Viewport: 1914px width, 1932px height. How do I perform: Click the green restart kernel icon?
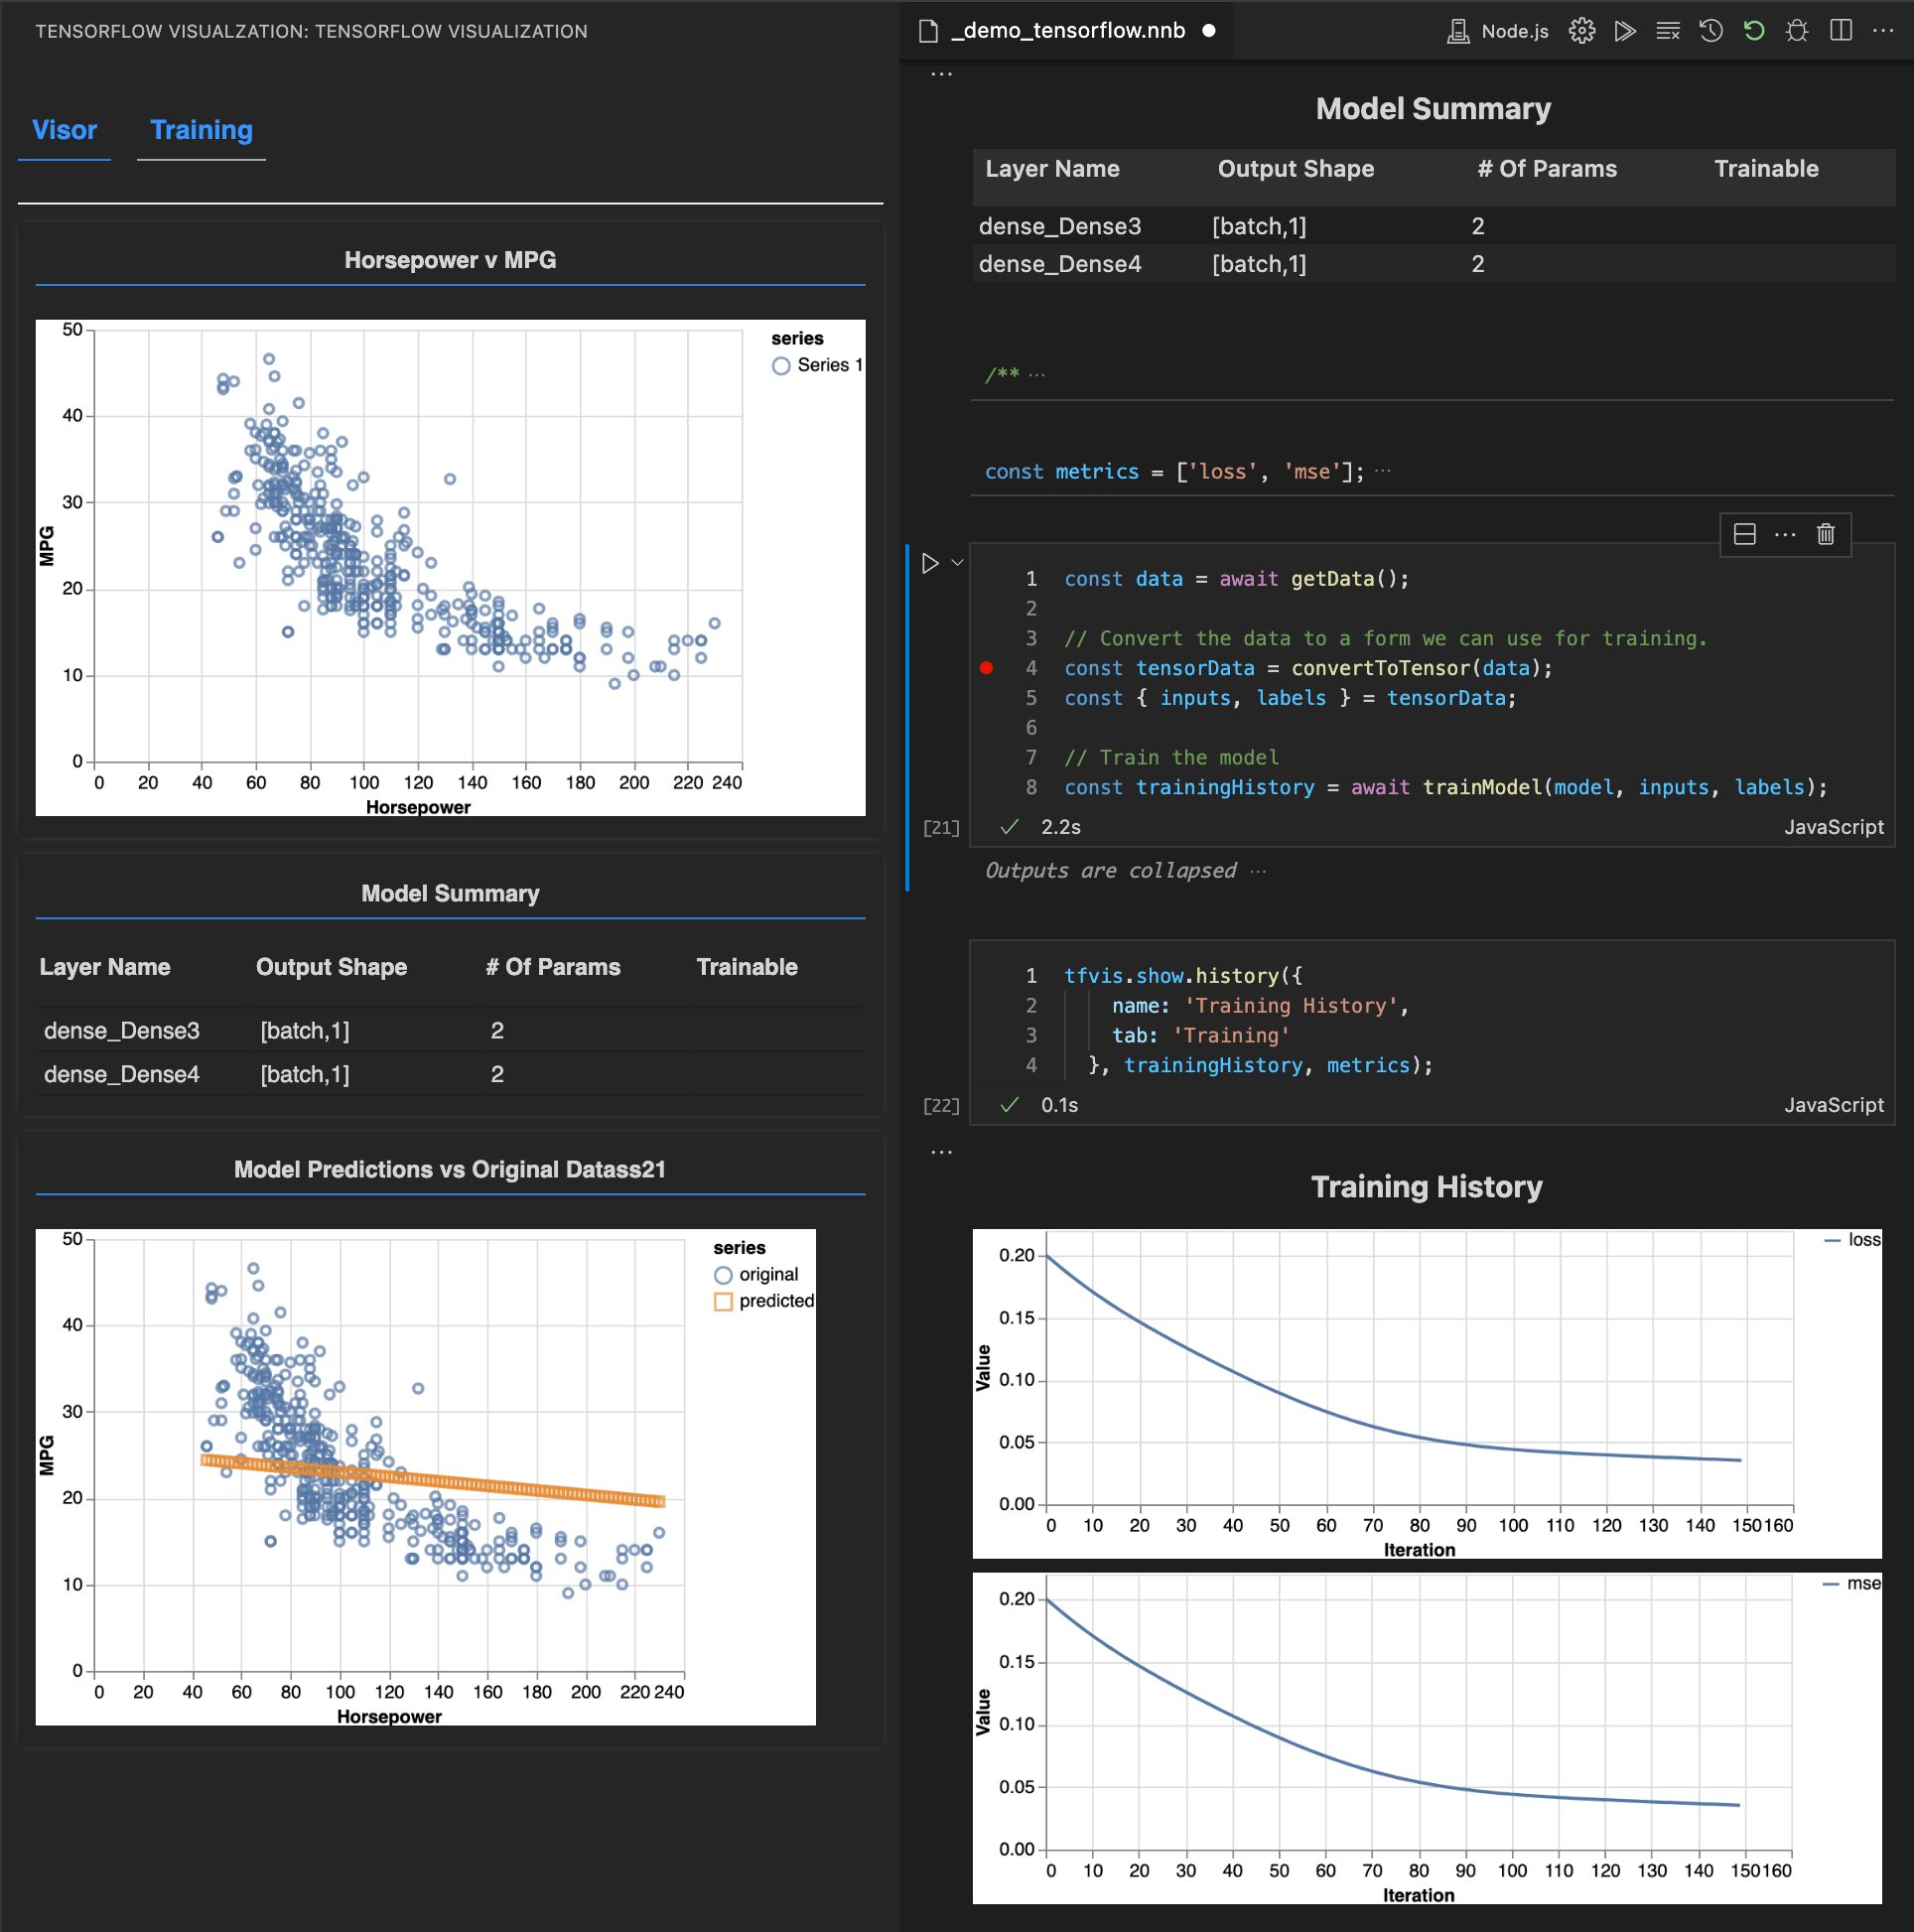pos(1754,31)
